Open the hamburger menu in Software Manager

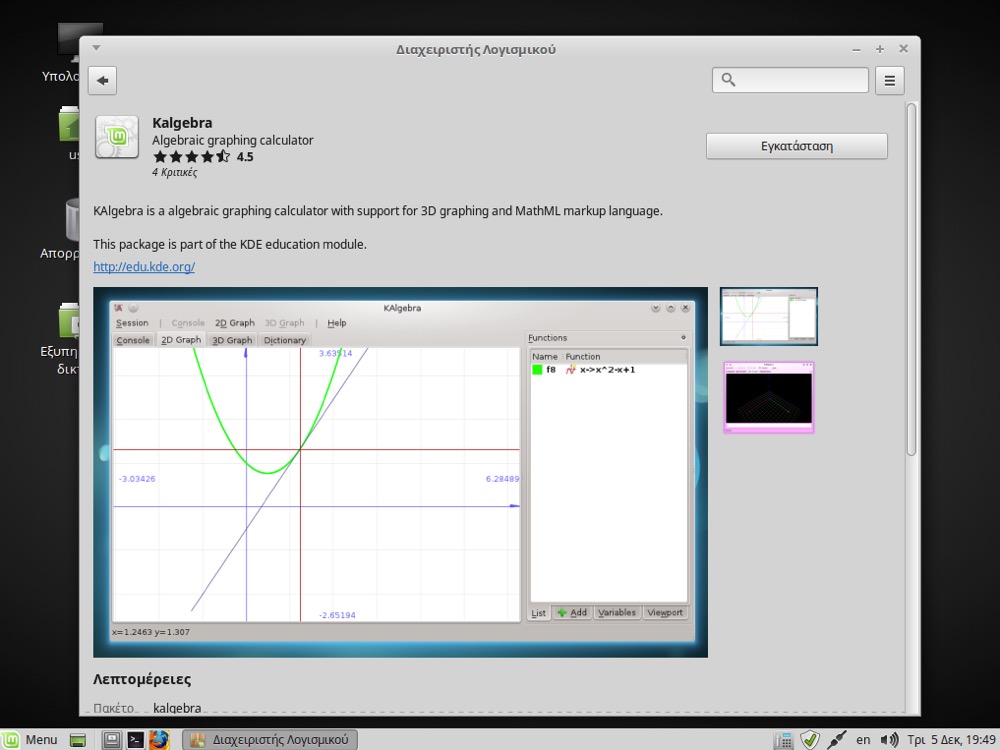pos(889,80)
